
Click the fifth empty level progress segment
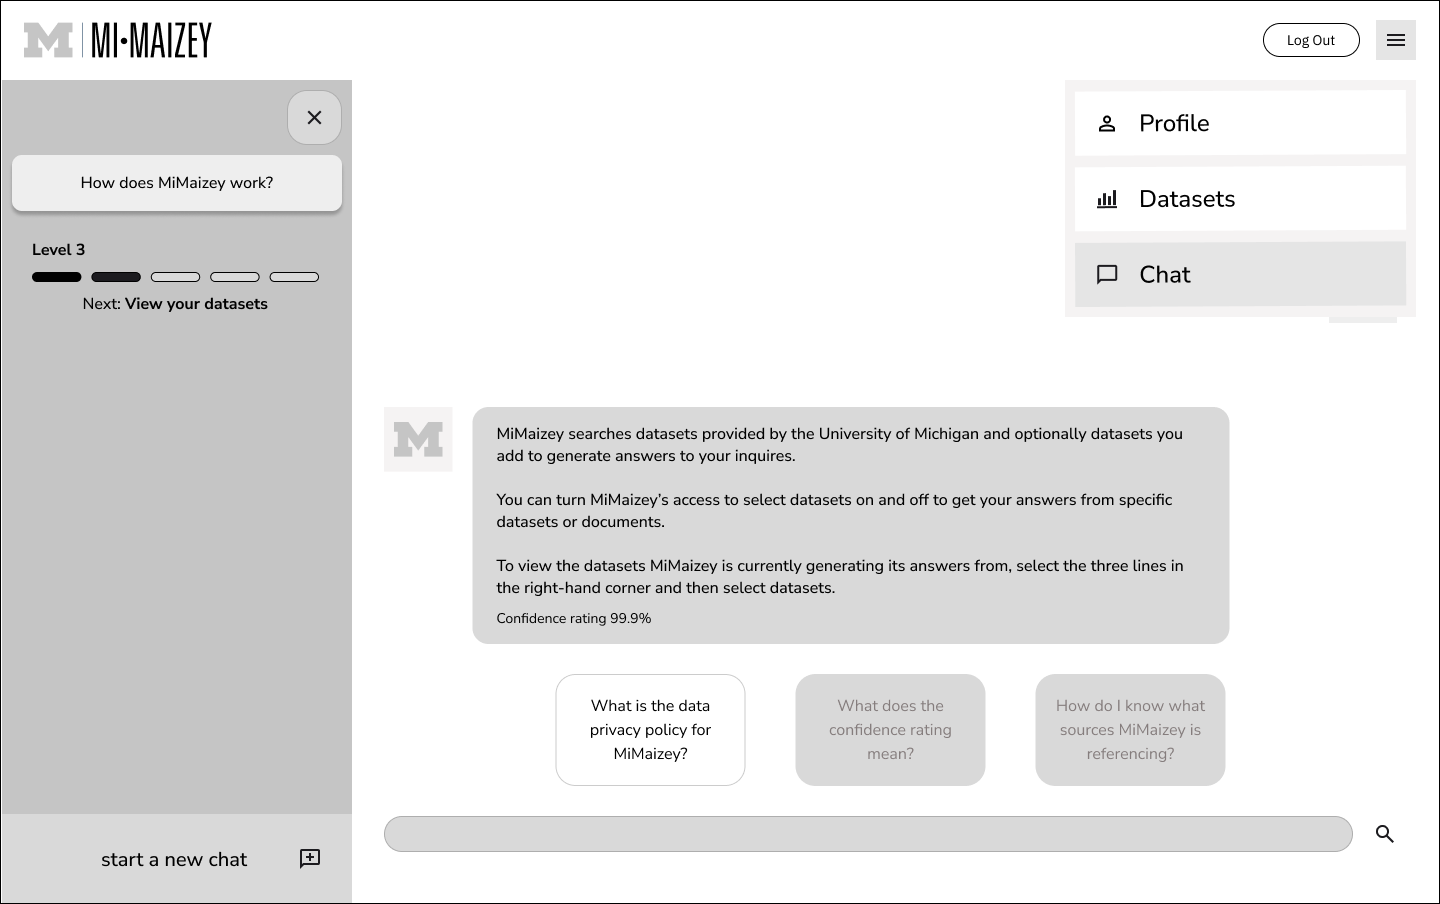point(294,277)
